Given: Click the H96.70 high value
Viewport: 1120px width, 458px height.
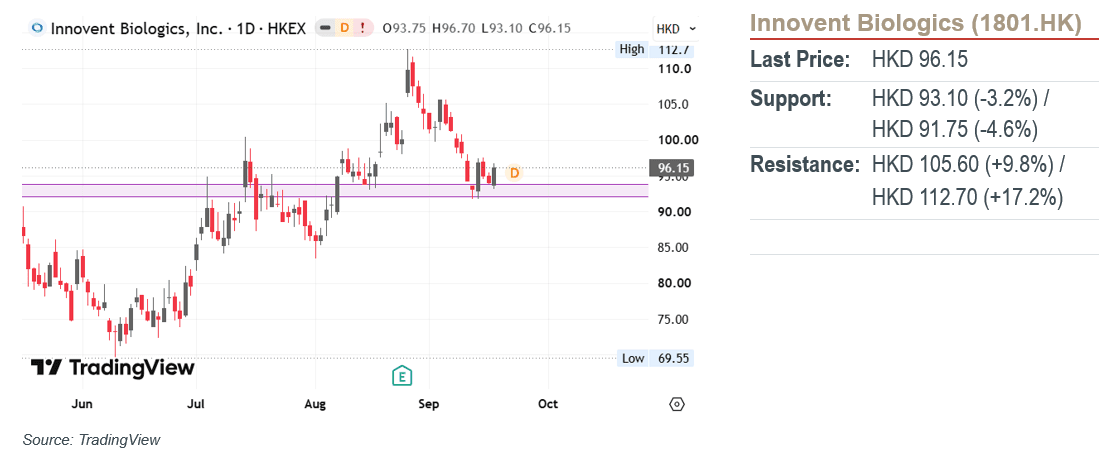Looking at the screenshot, I should 454,29.
